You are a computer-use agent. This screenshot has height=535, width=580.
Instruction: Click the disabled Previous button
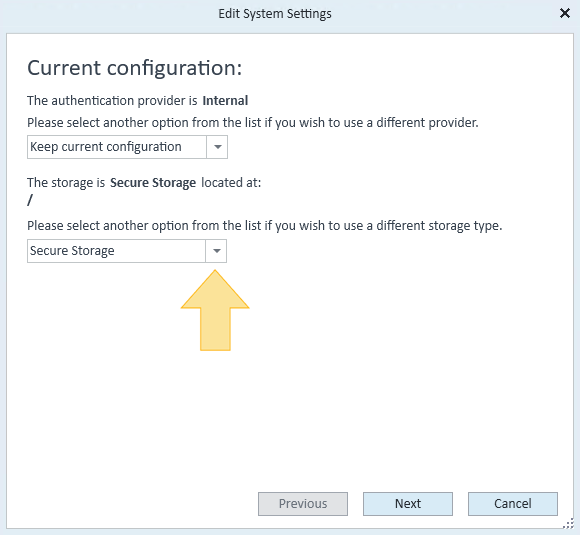tap(303, 504)
